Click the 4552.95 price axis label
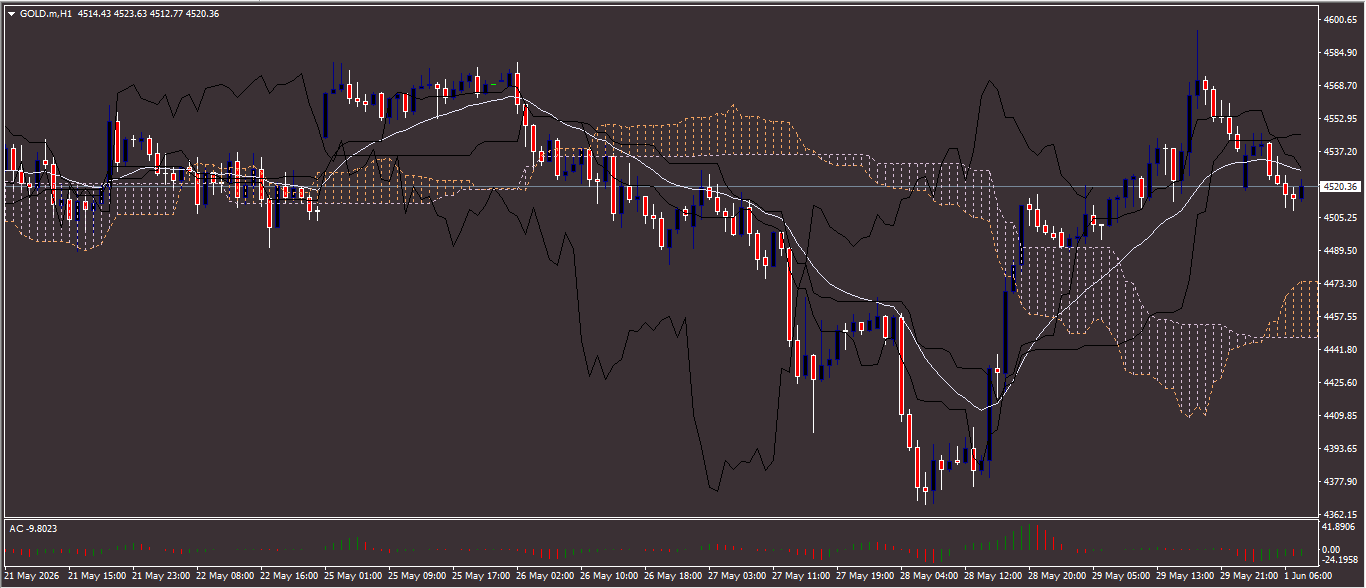Image resolution: width=1366 pixels, height=588 pixels. coord(1339,119)
